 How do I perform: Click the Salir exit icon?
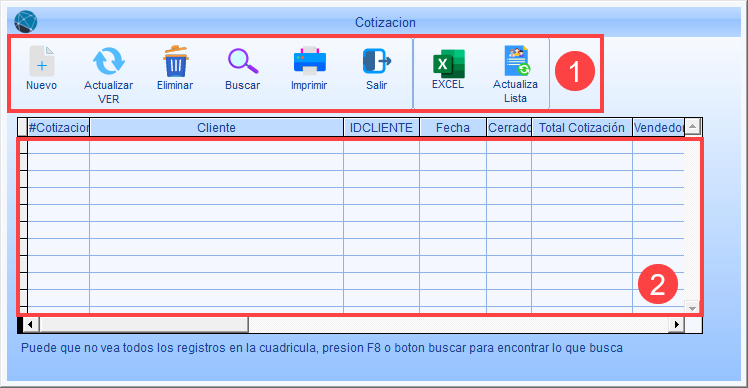[376, 61]
